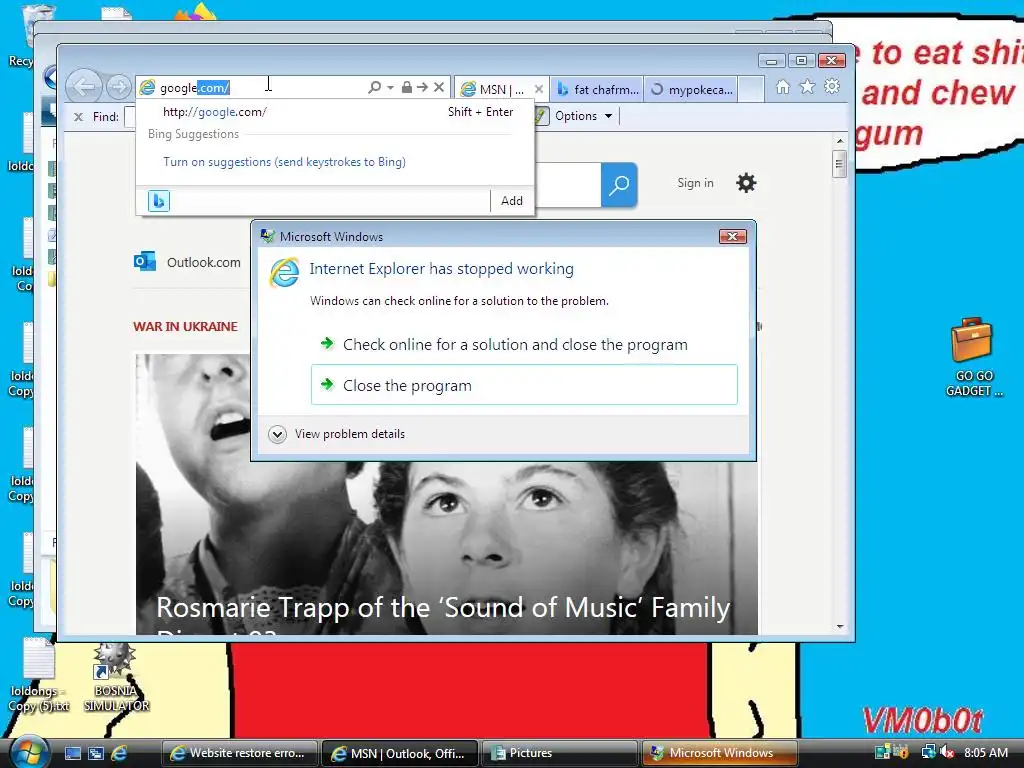Close the MSN tab
The height and width of the screenshot is (768, 1024).
[x=539, y=89]
